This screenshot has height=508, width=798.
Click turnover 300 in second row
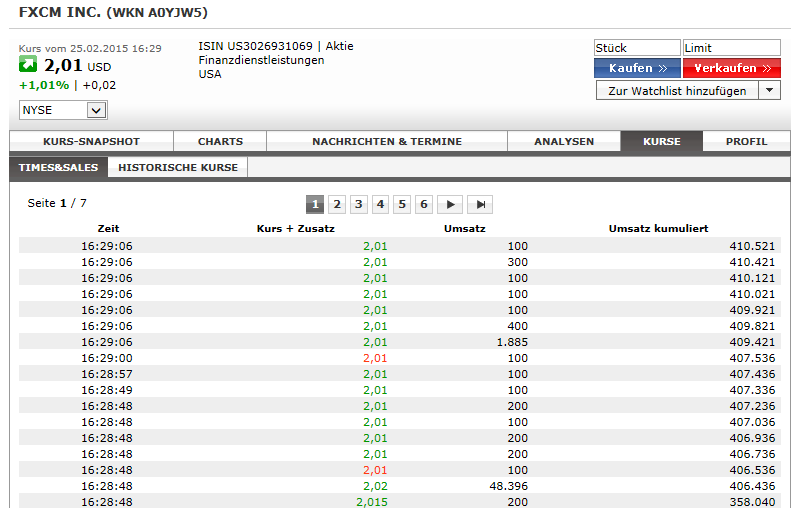[518, 262]
